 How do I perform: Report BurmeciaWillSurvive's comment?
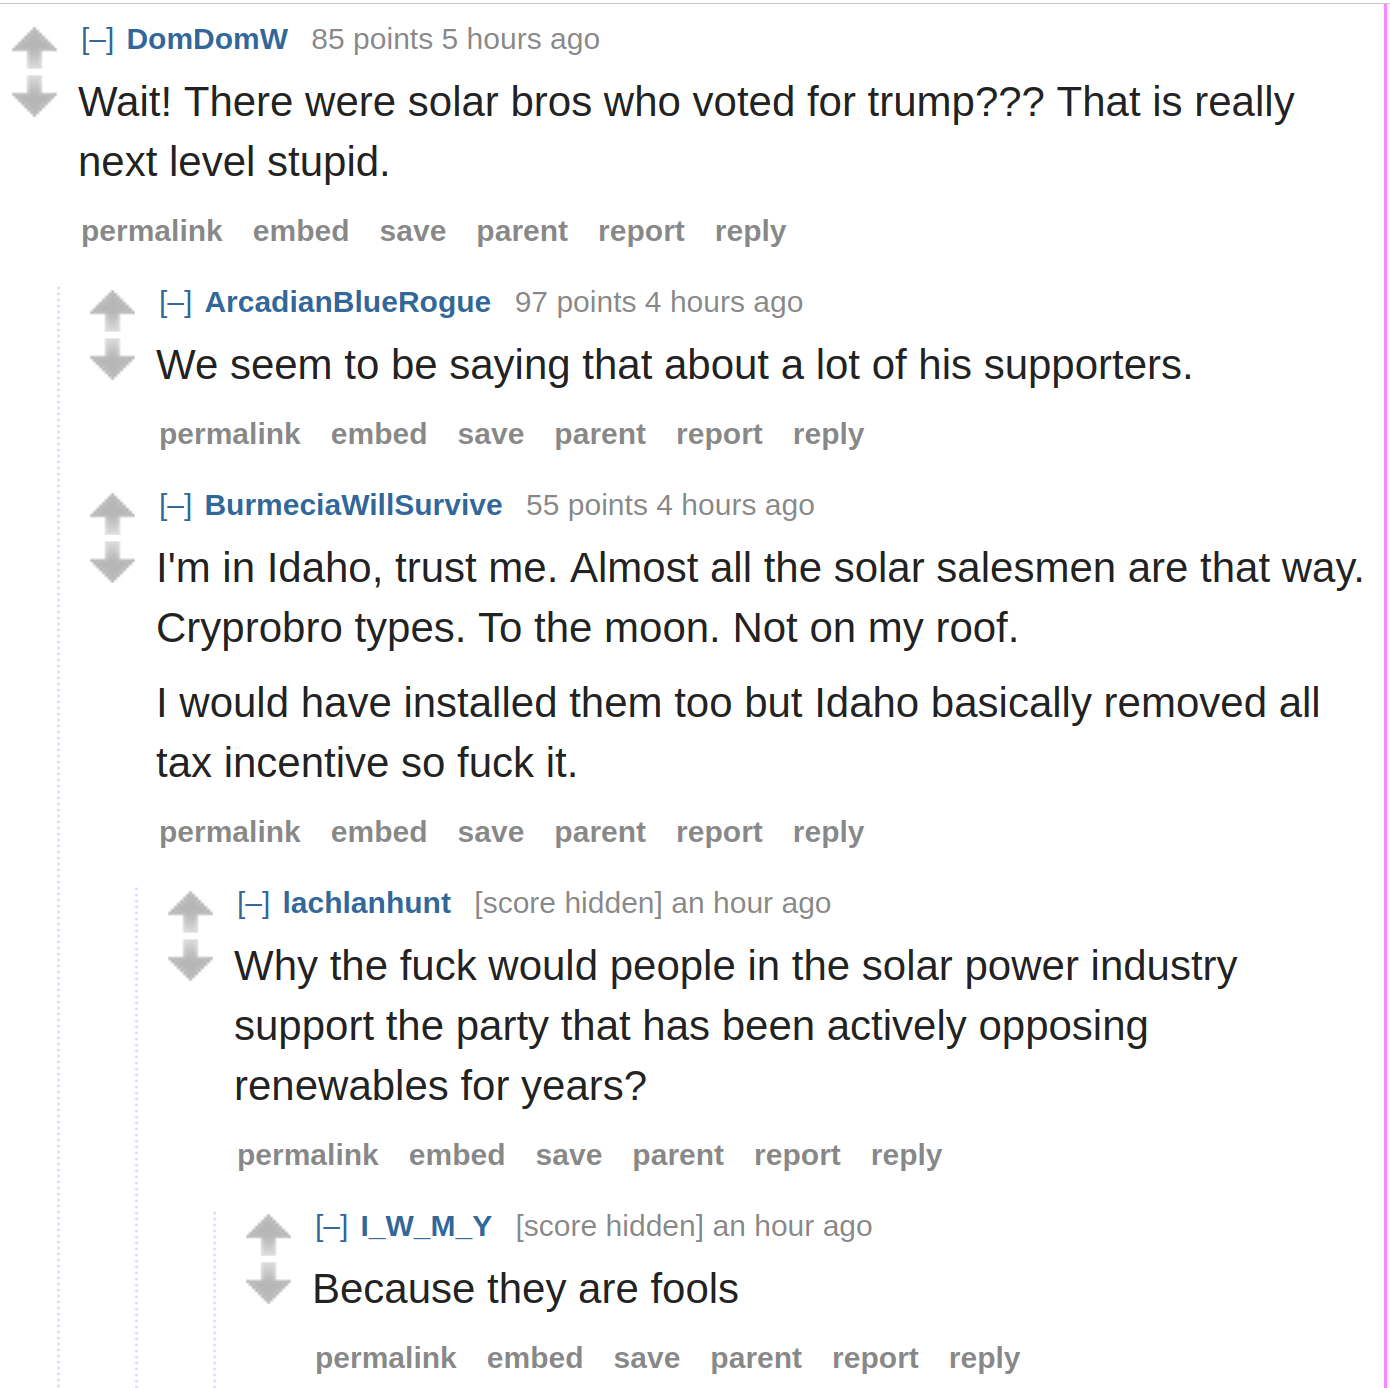pos(719,833)
